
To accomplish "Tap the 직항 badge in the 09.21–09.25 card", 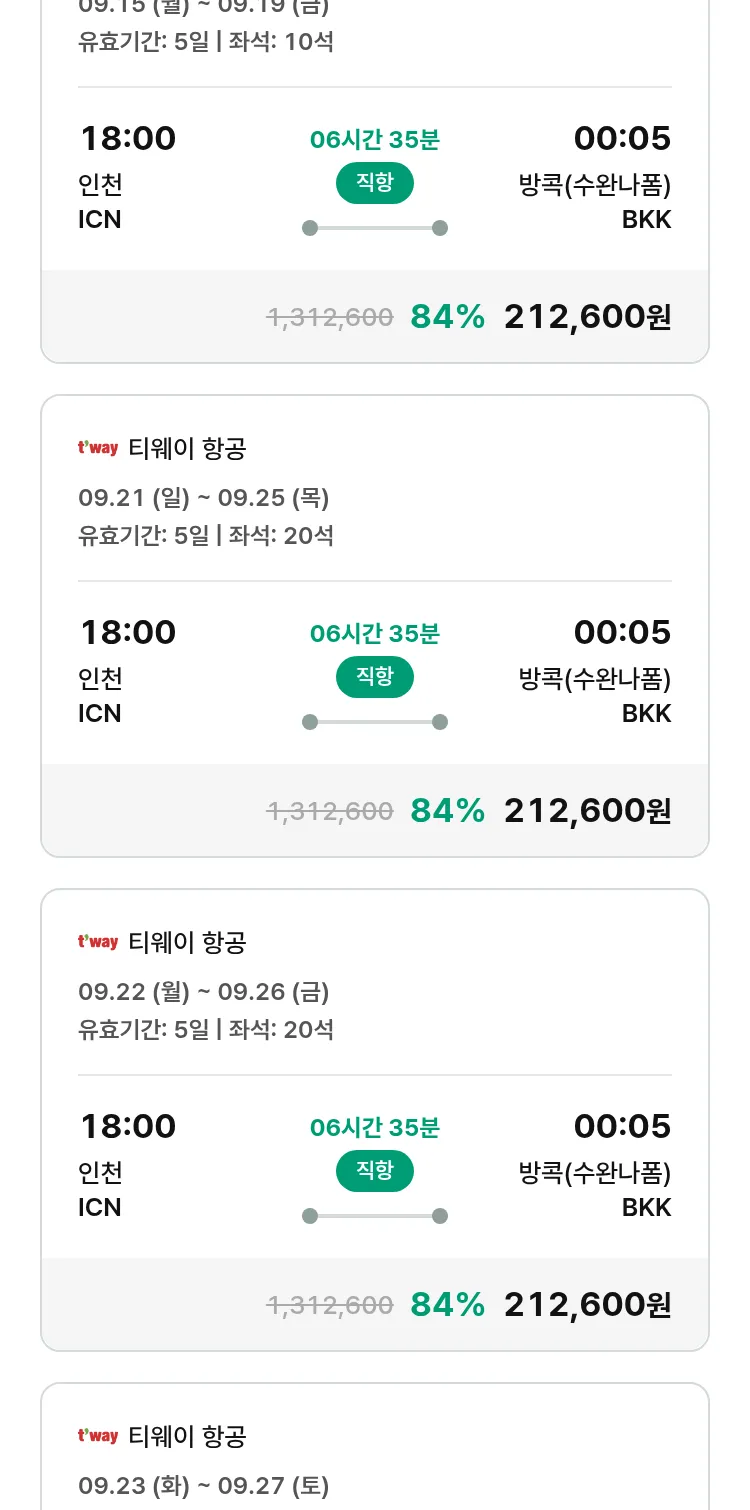I will [374, 677].
